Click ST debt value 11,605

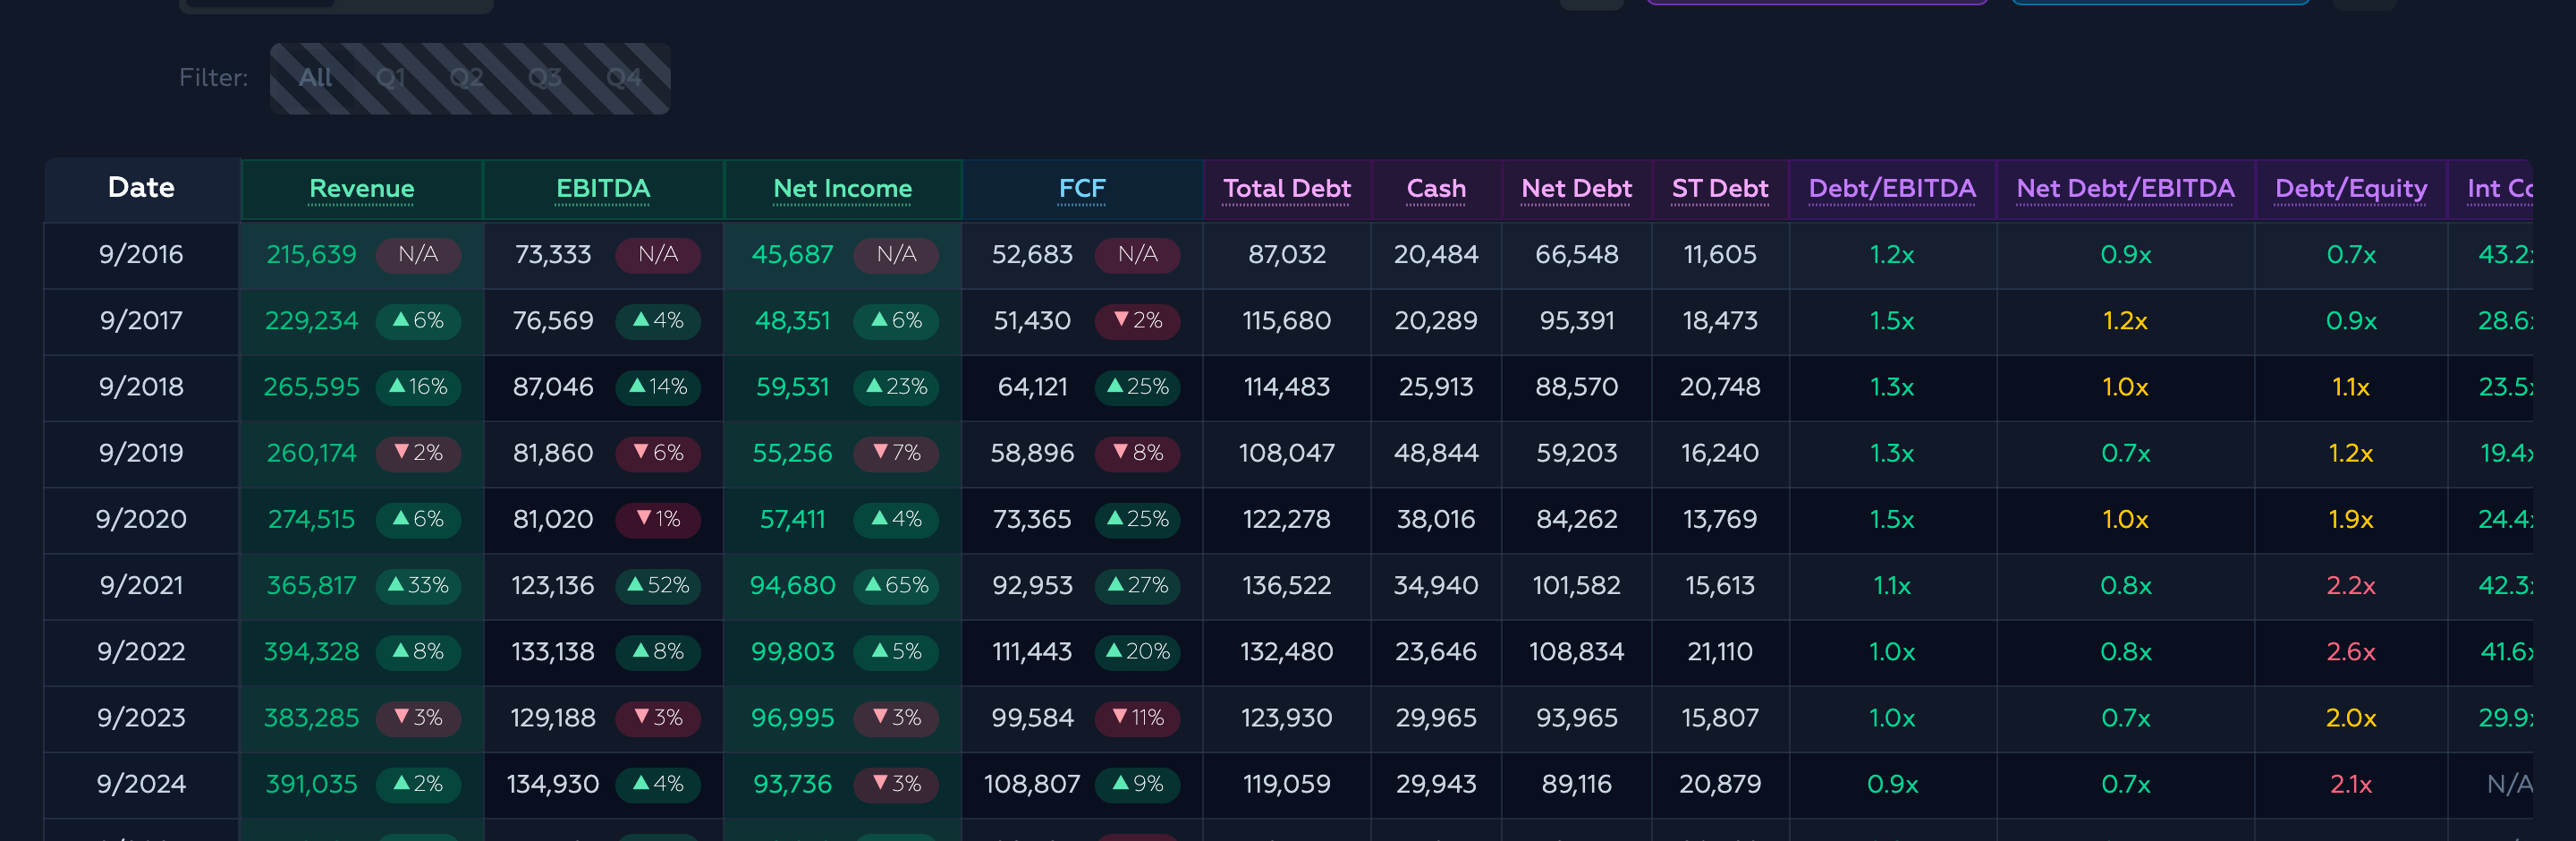[x=1720, y=255]
